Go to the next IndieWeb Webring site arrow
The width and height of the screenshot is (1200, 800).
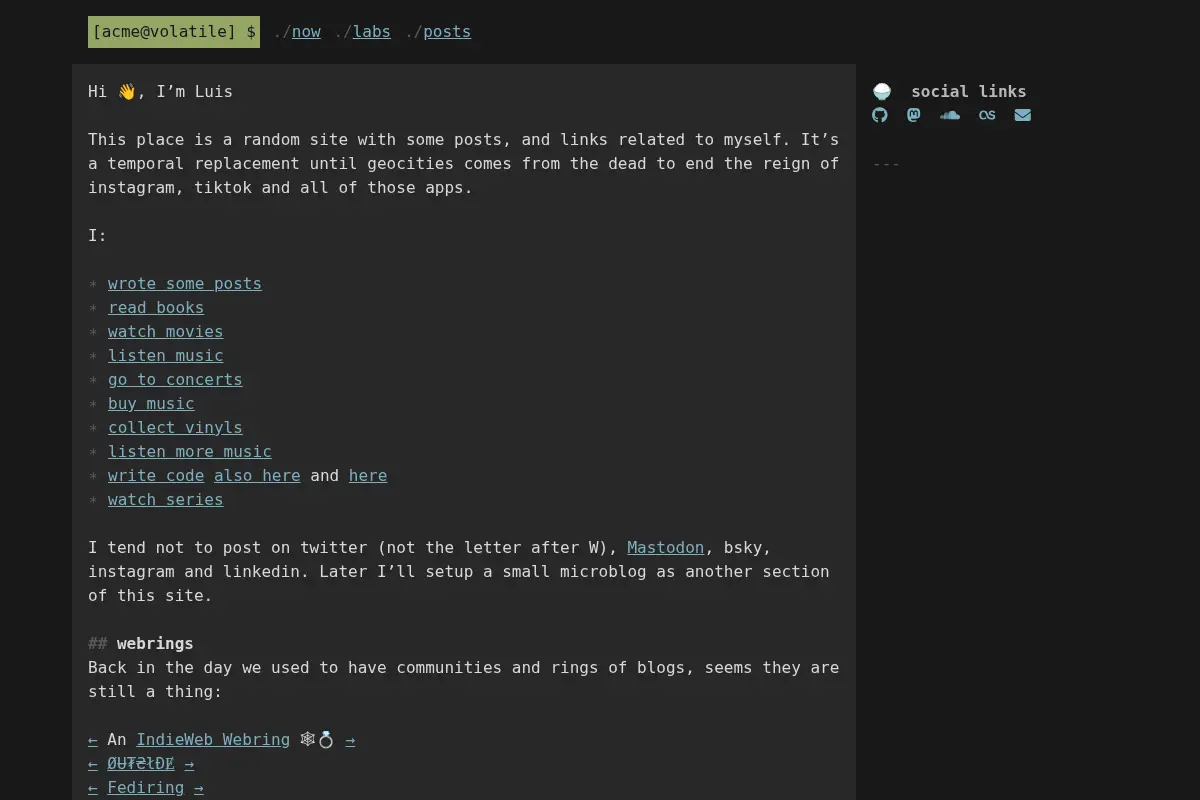tap(350, 740)
